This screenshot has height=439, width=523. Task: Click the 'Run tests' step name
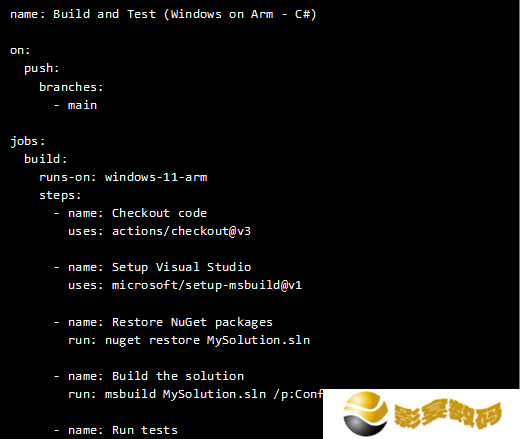point(144,430)
